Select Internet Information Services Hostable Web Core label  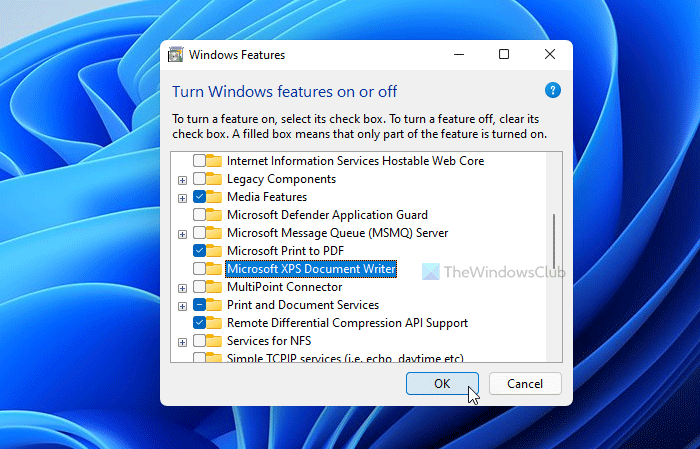pos(355,161)
